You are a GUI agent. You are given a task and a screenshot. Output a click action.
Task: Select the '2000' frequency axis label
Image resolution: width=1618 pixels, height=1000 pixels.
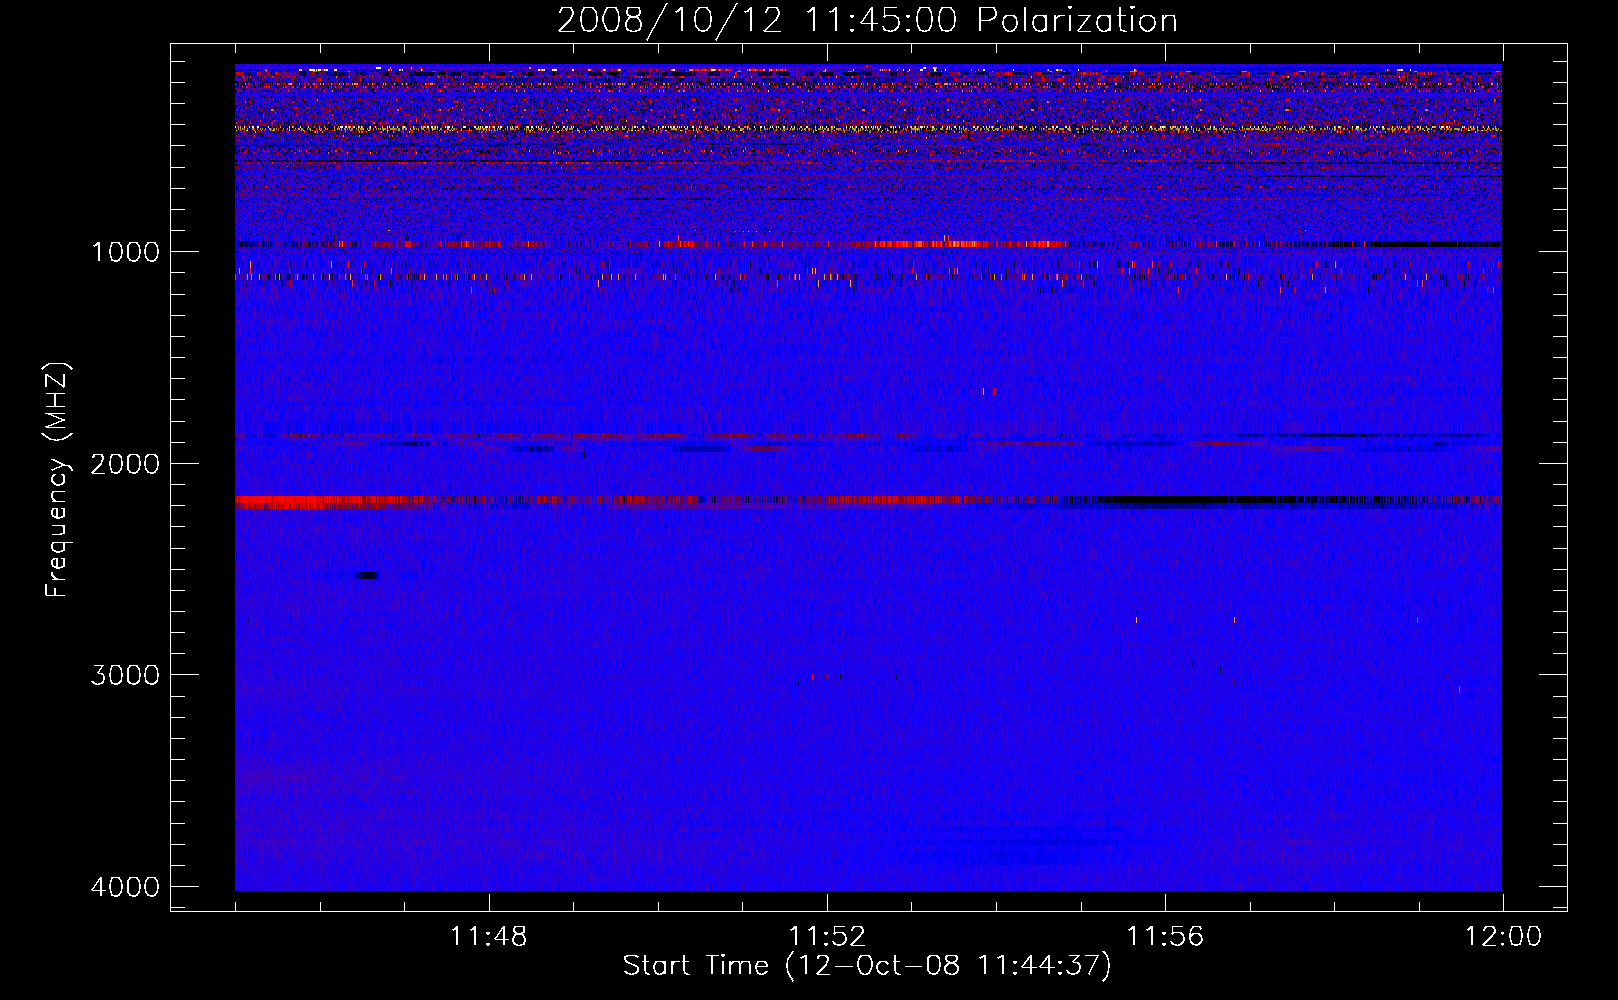pyautogui.click(x=125, y=463)
